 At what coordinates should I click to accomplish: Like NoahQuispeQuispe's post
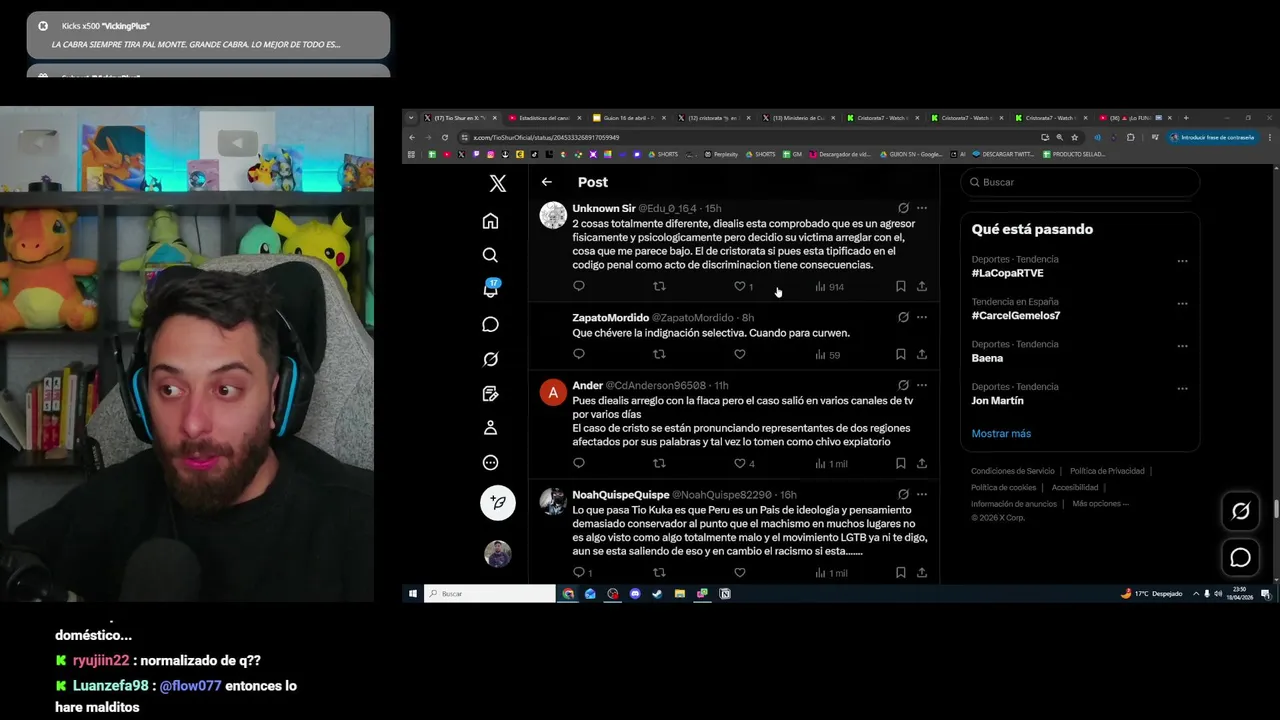[x=740, y=572]
